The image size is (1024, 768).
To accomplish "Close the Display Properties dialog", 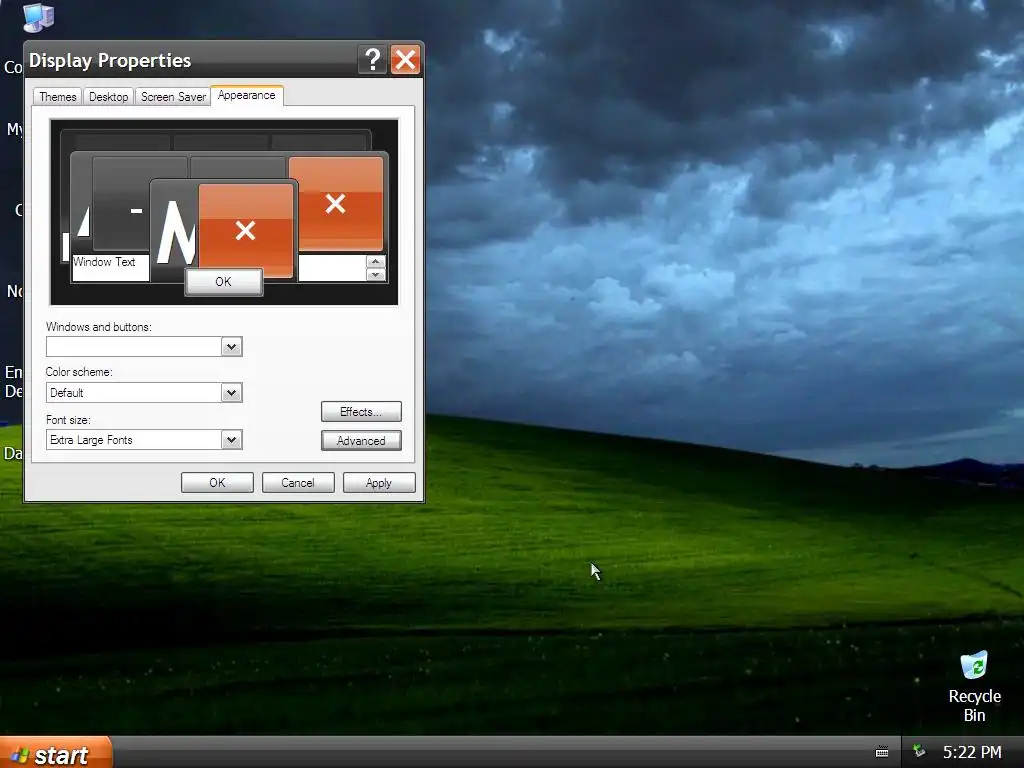I will coord(406,60).
